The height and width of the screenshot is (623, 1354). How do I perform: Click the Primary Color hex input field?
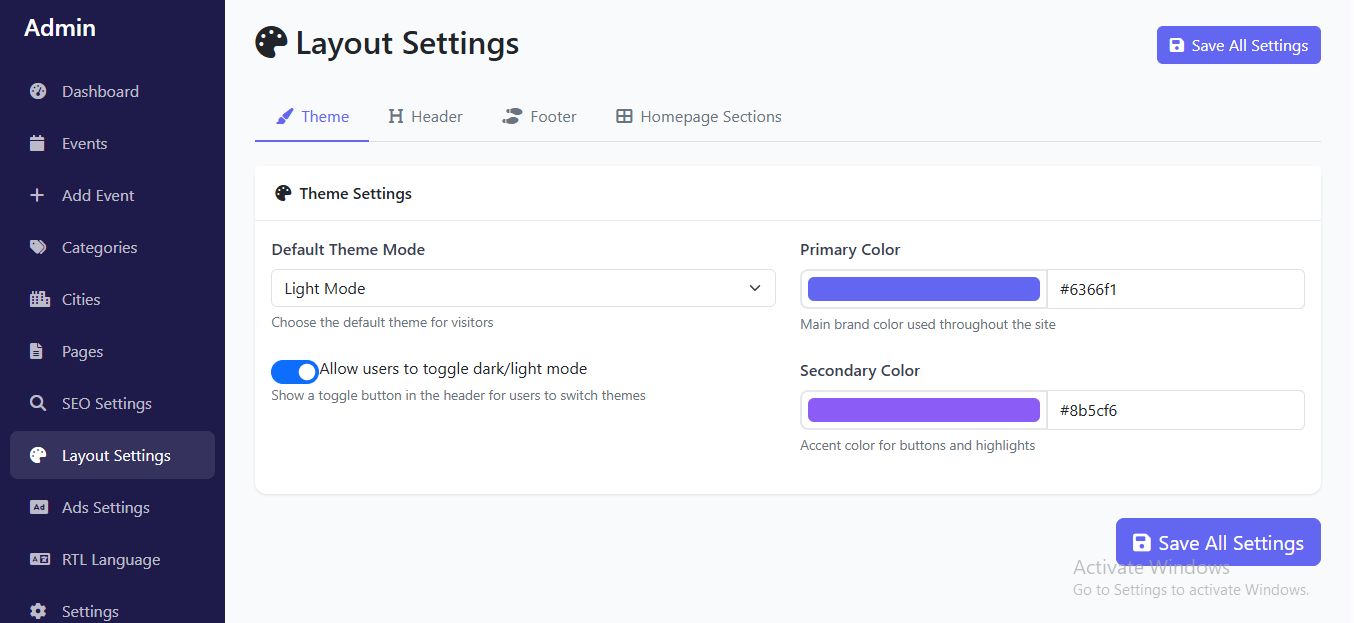point(1175,289)
